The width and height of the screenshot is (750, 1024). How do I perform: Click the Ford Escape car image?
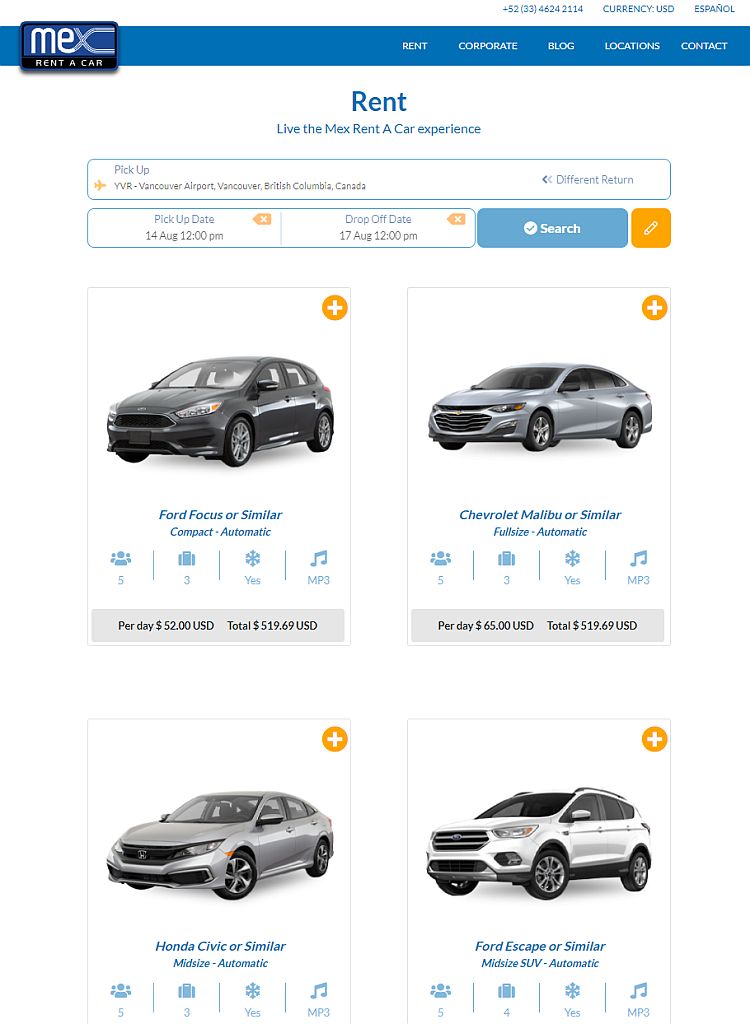click(539, 842)
